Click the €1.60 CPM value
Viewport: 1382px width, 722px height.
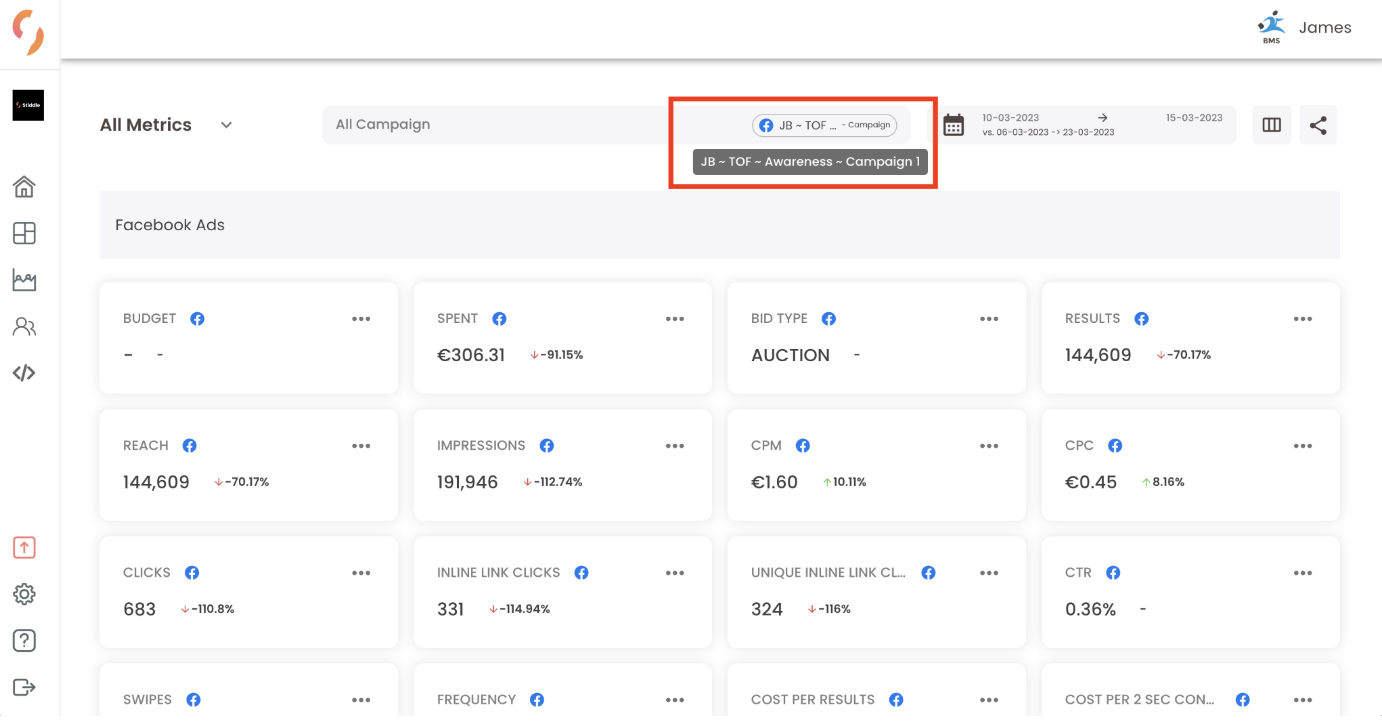click(x=774, y=482)
